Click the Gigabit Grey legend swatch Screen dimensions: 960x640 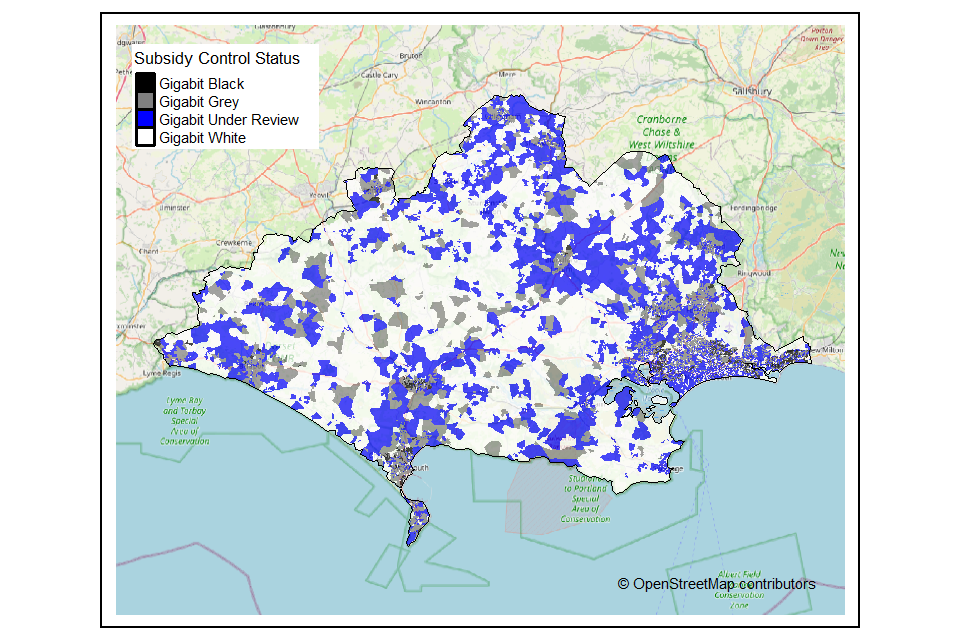(146, 101)
